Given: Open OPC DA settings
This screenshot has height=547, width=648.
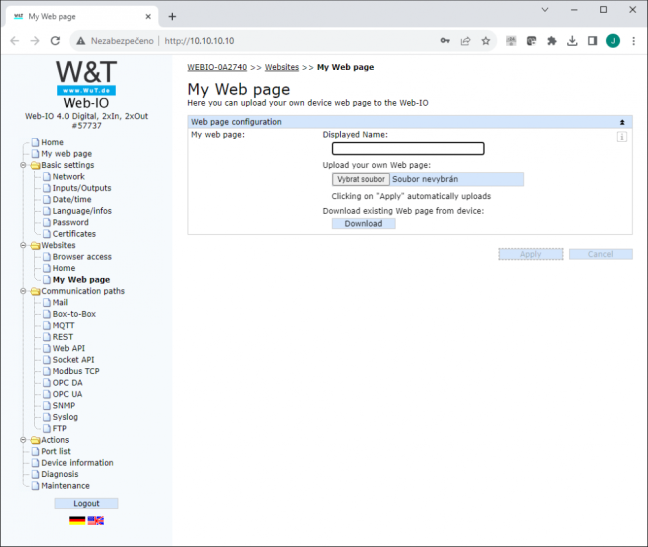Looking at the screenshot, I should coord(67,383).
